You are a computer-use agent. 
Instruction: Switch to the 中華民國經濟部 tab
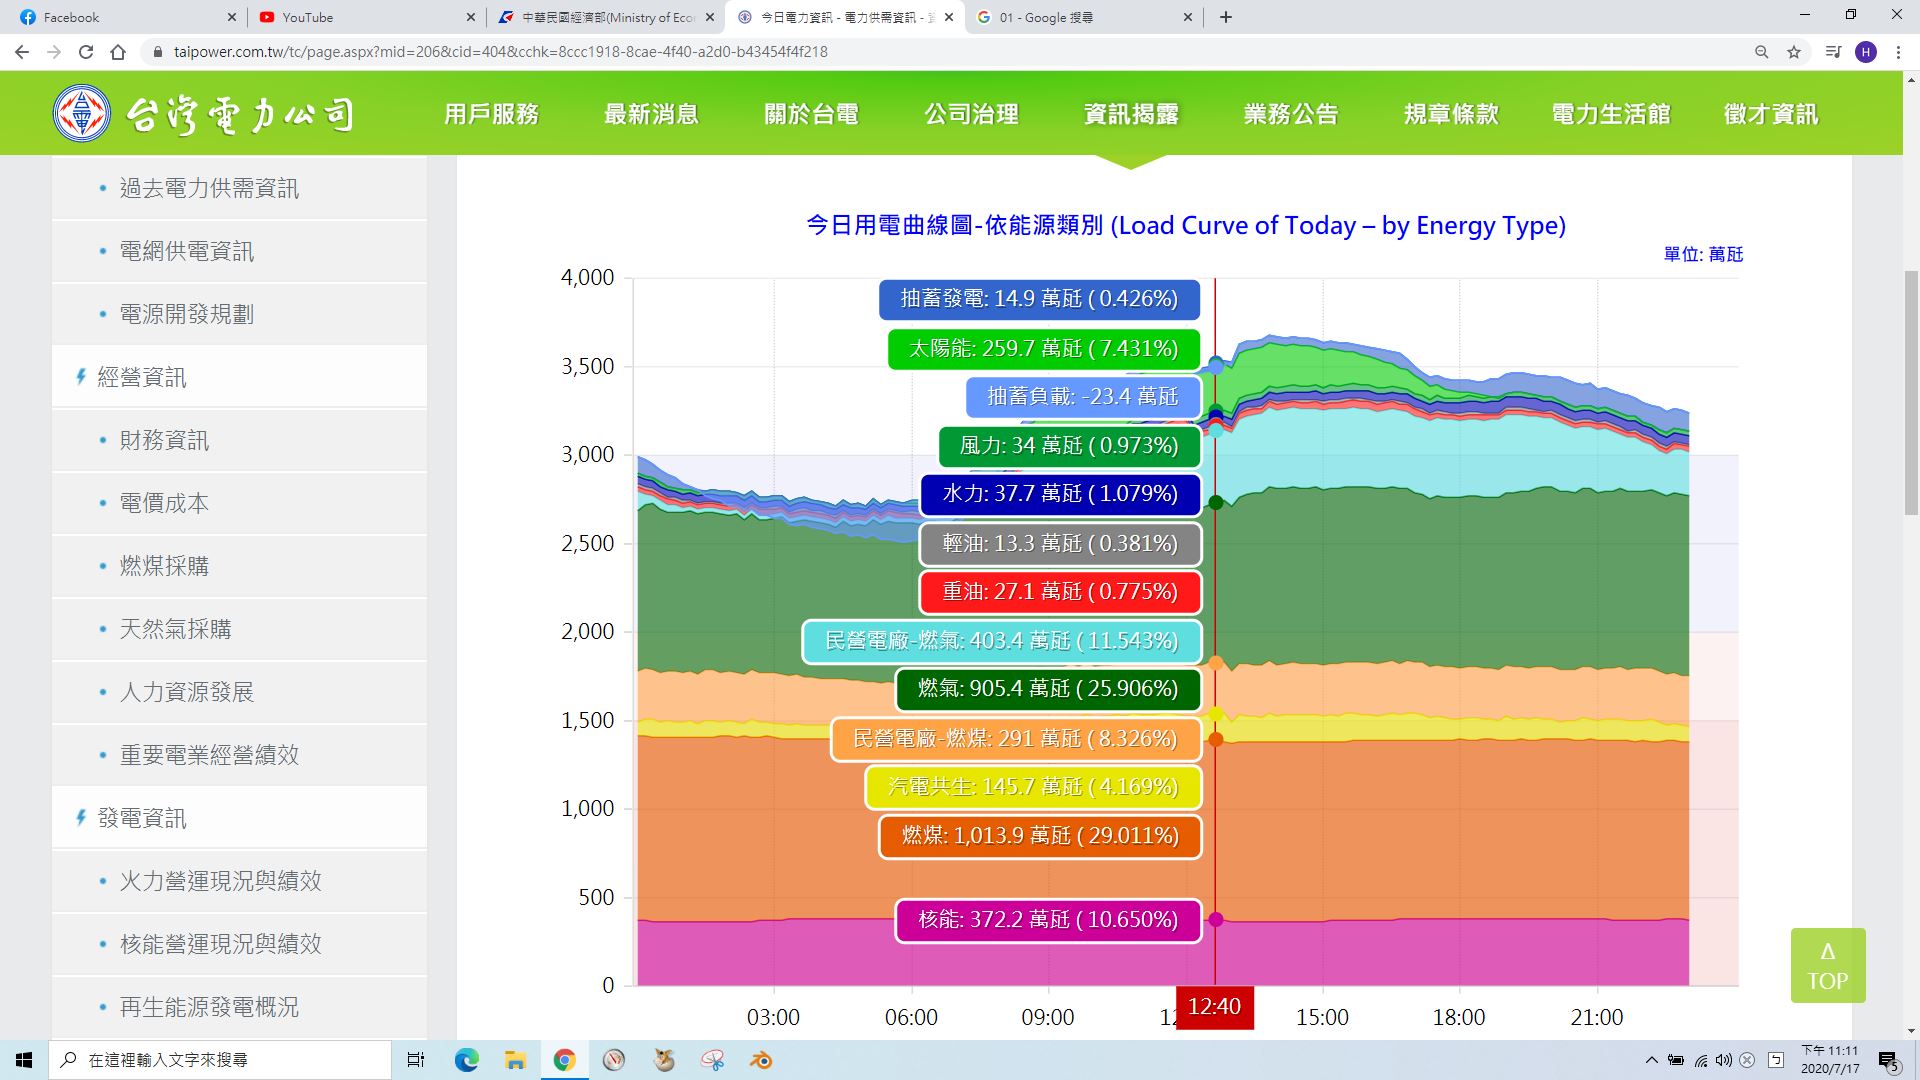606,17
